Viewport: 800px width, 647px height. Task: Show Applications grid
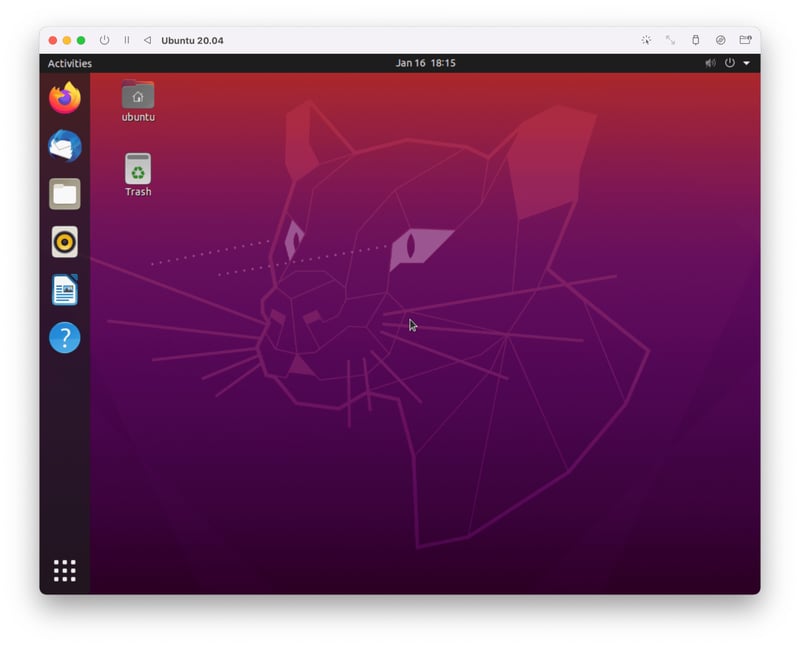click(x=65, y=571)
